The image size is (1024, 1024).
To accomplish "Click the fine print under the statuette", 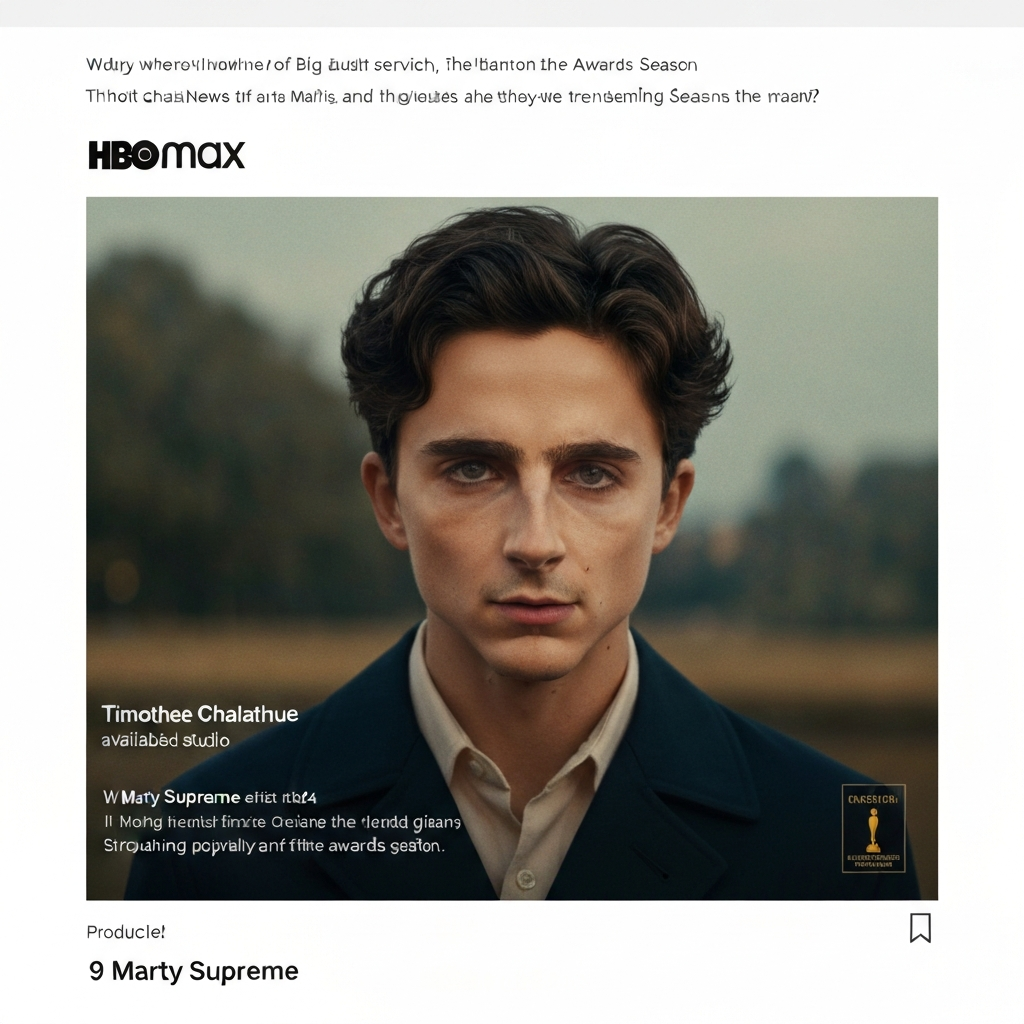I will coord(873,860).
